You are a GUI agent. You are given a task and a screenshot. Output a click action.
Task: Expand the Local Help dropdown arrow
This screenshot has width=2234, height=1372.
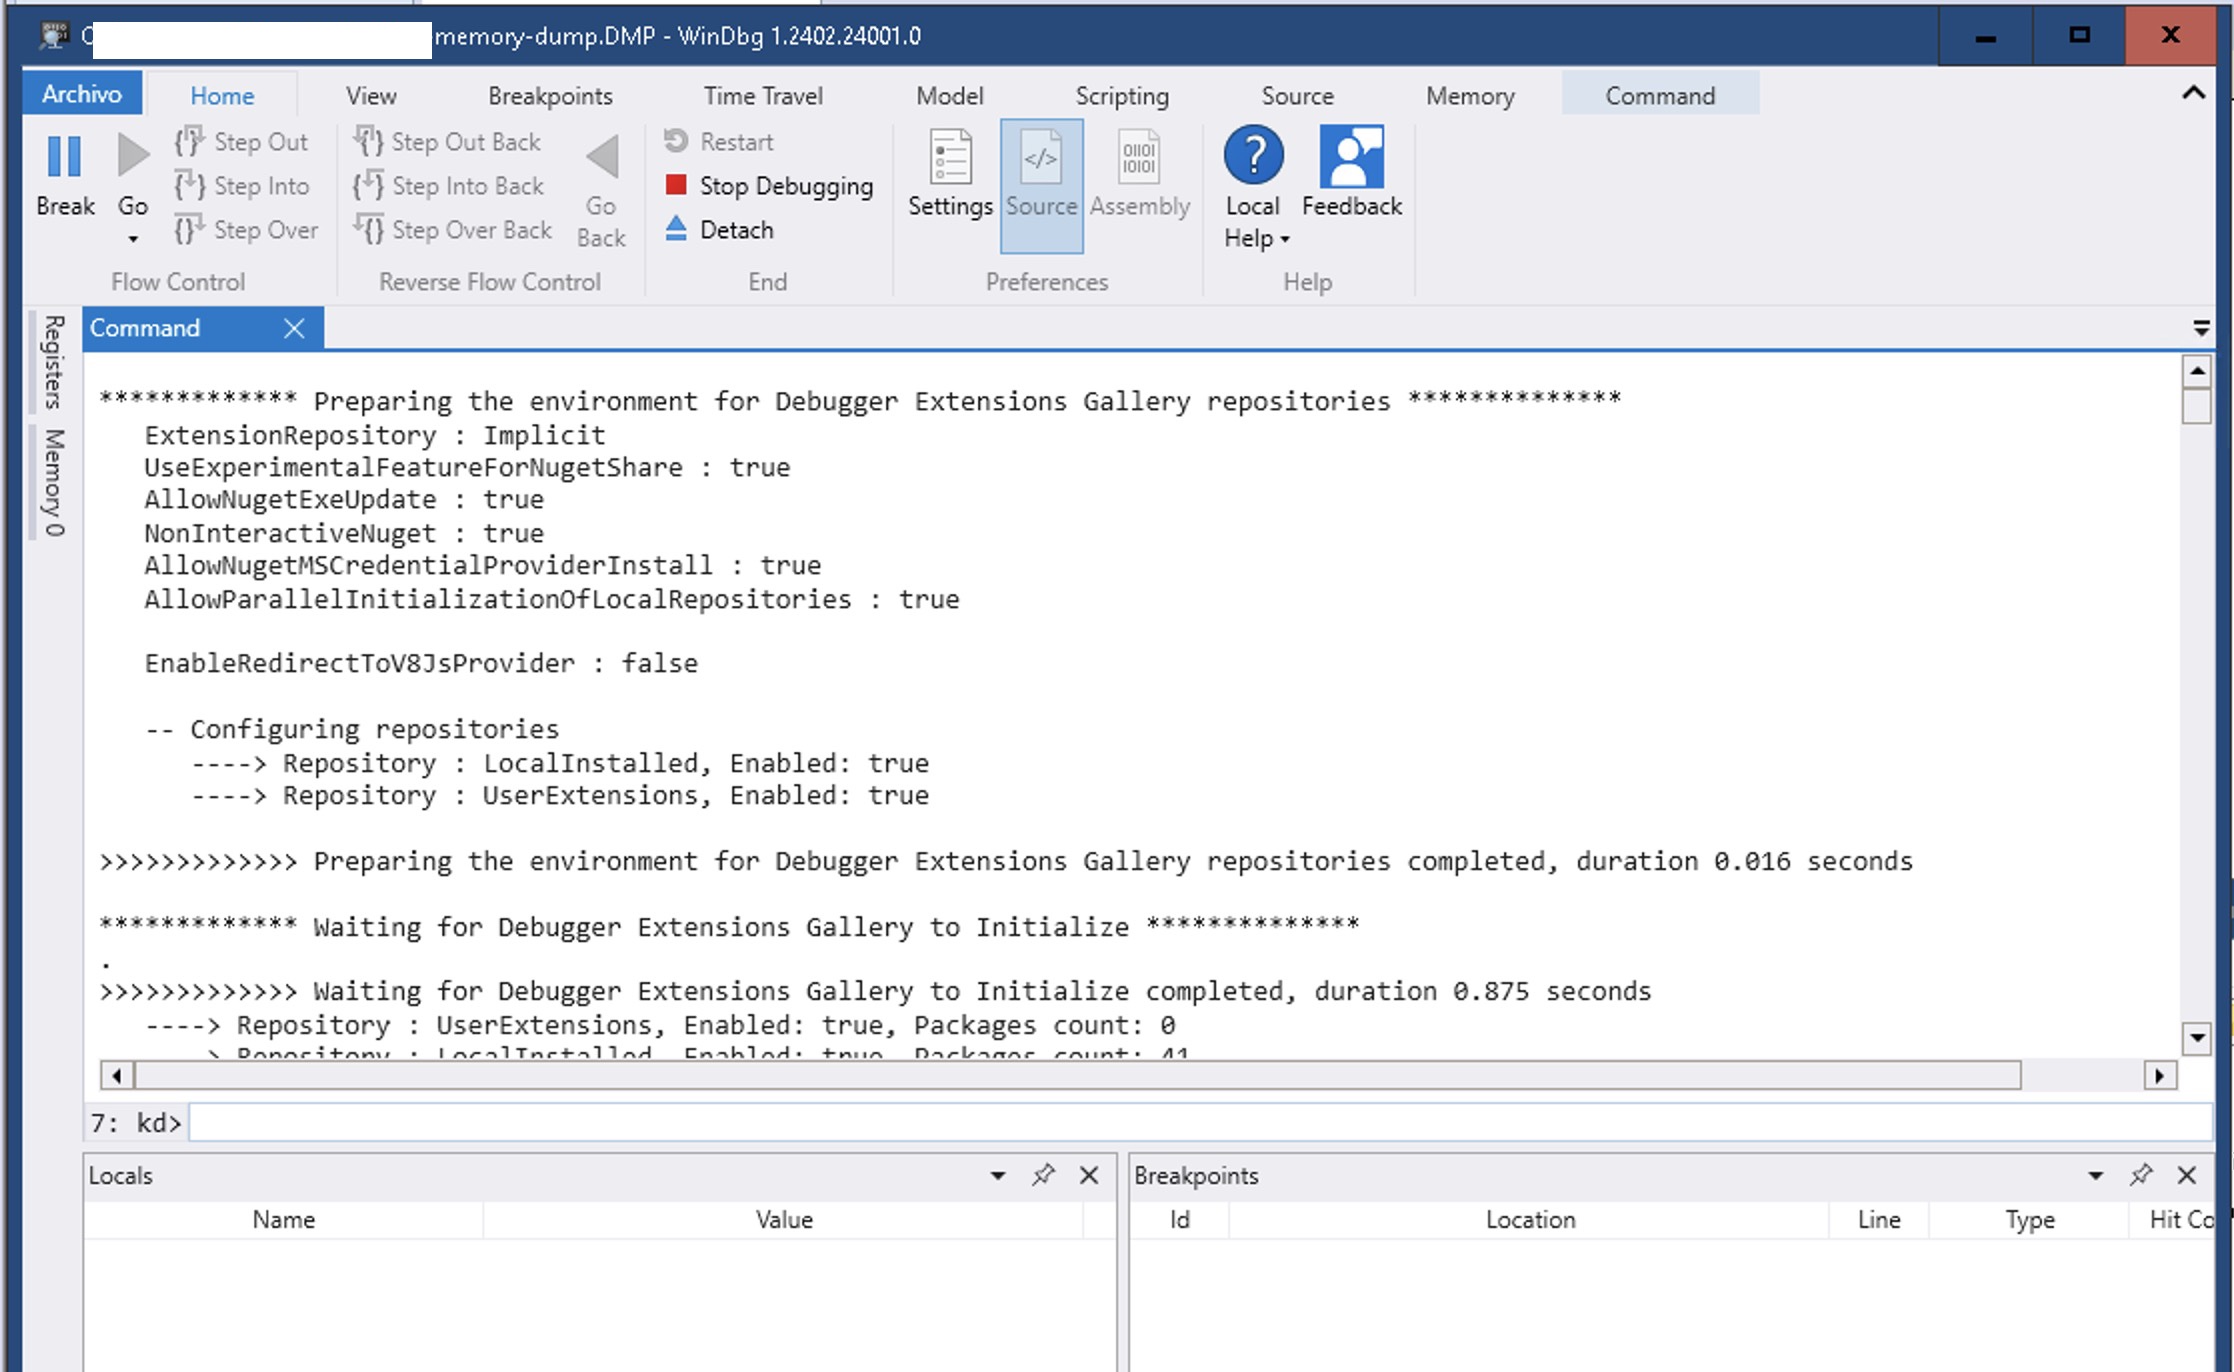click(1285, 240)
